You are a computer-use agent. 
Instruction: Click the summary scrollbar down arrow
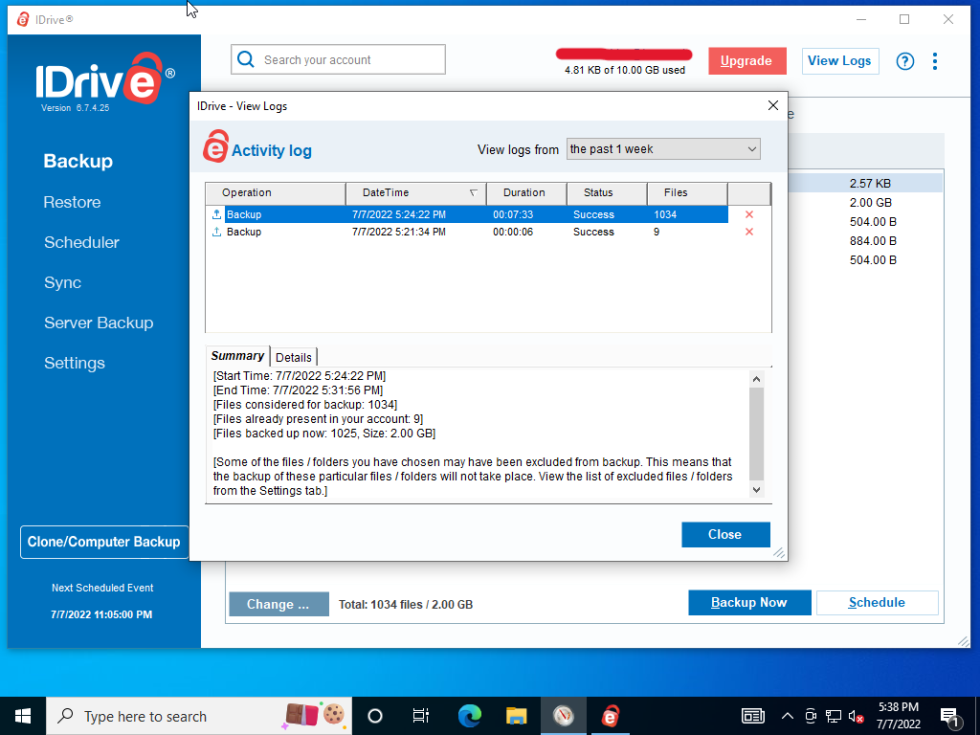click(x=756, y=490)
